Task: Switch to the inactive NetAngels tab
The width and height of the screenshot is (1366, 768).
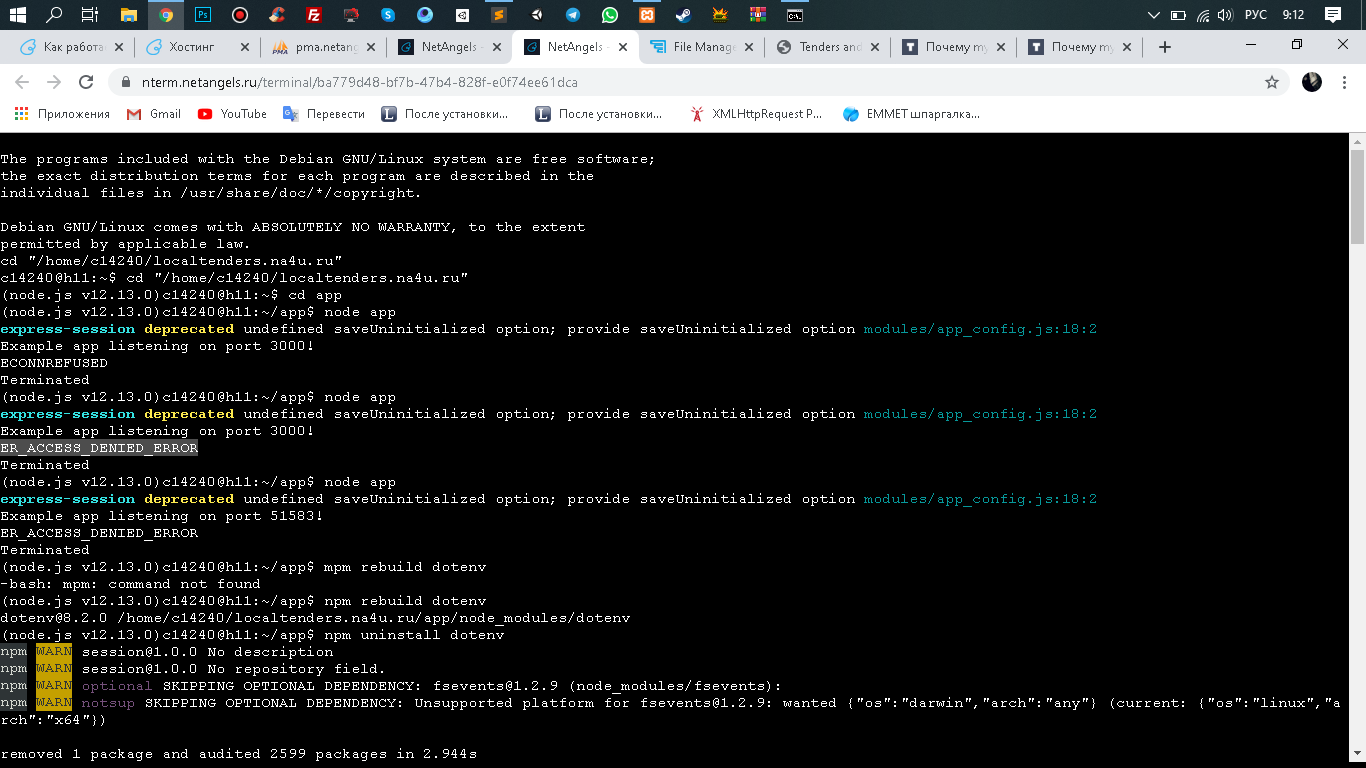Action: pyautogui.click(x=448, y=47)
